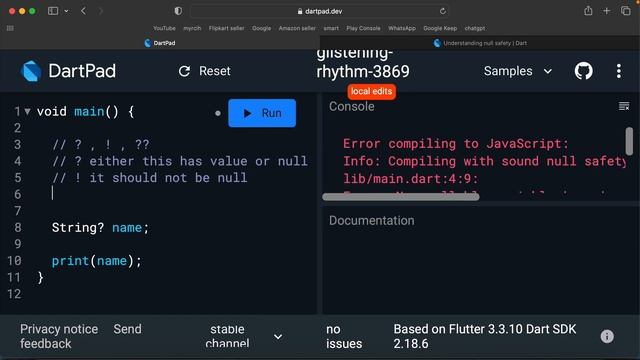640x360 pixels.
Task: Click the console horizontal scrollbar
Action: [x=400, y=197]
